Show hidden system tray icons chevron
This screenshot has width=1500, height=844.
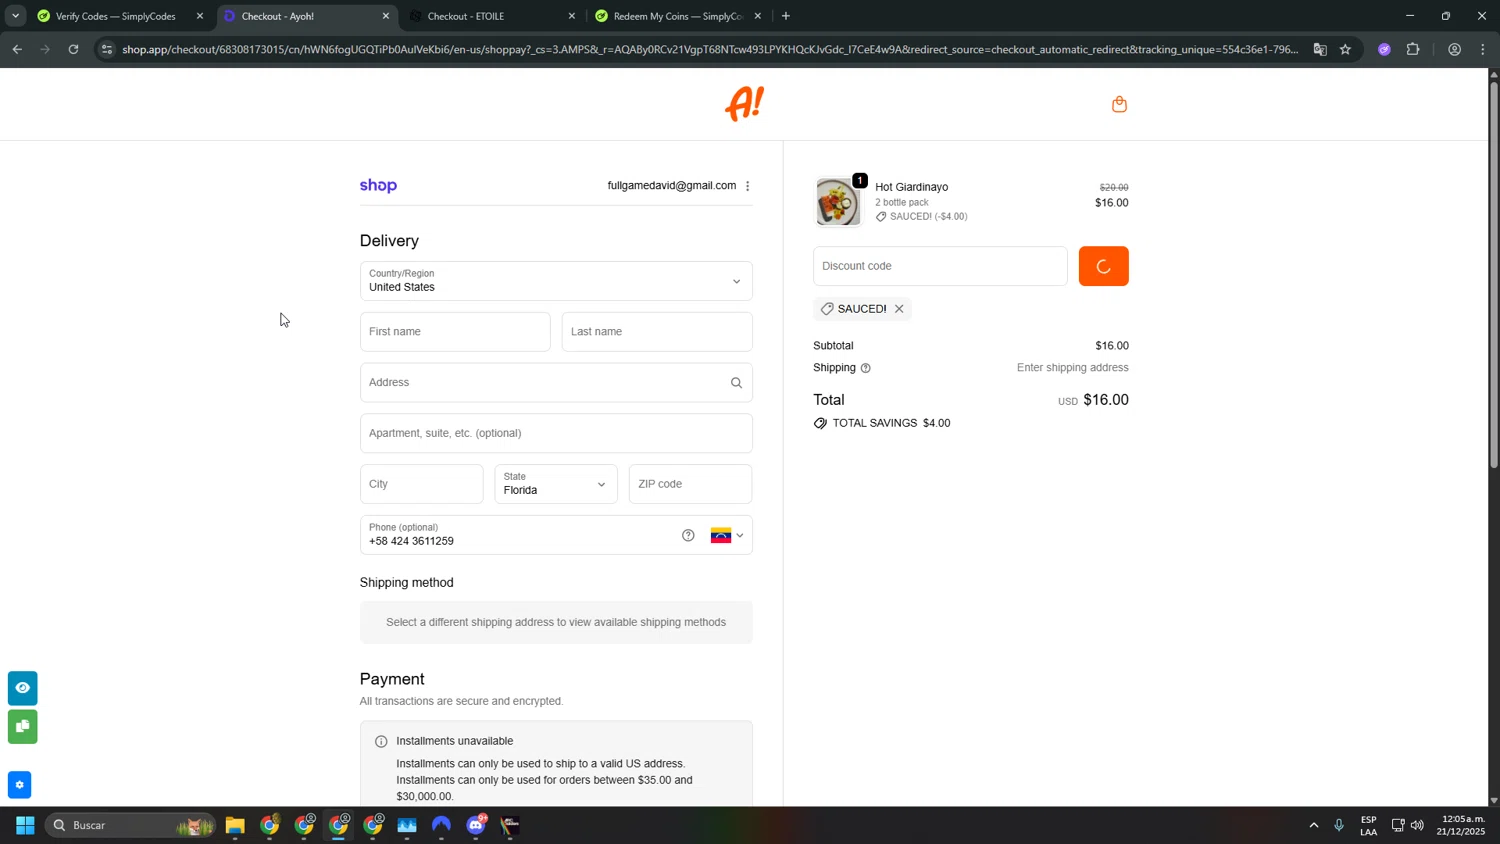1313,825
